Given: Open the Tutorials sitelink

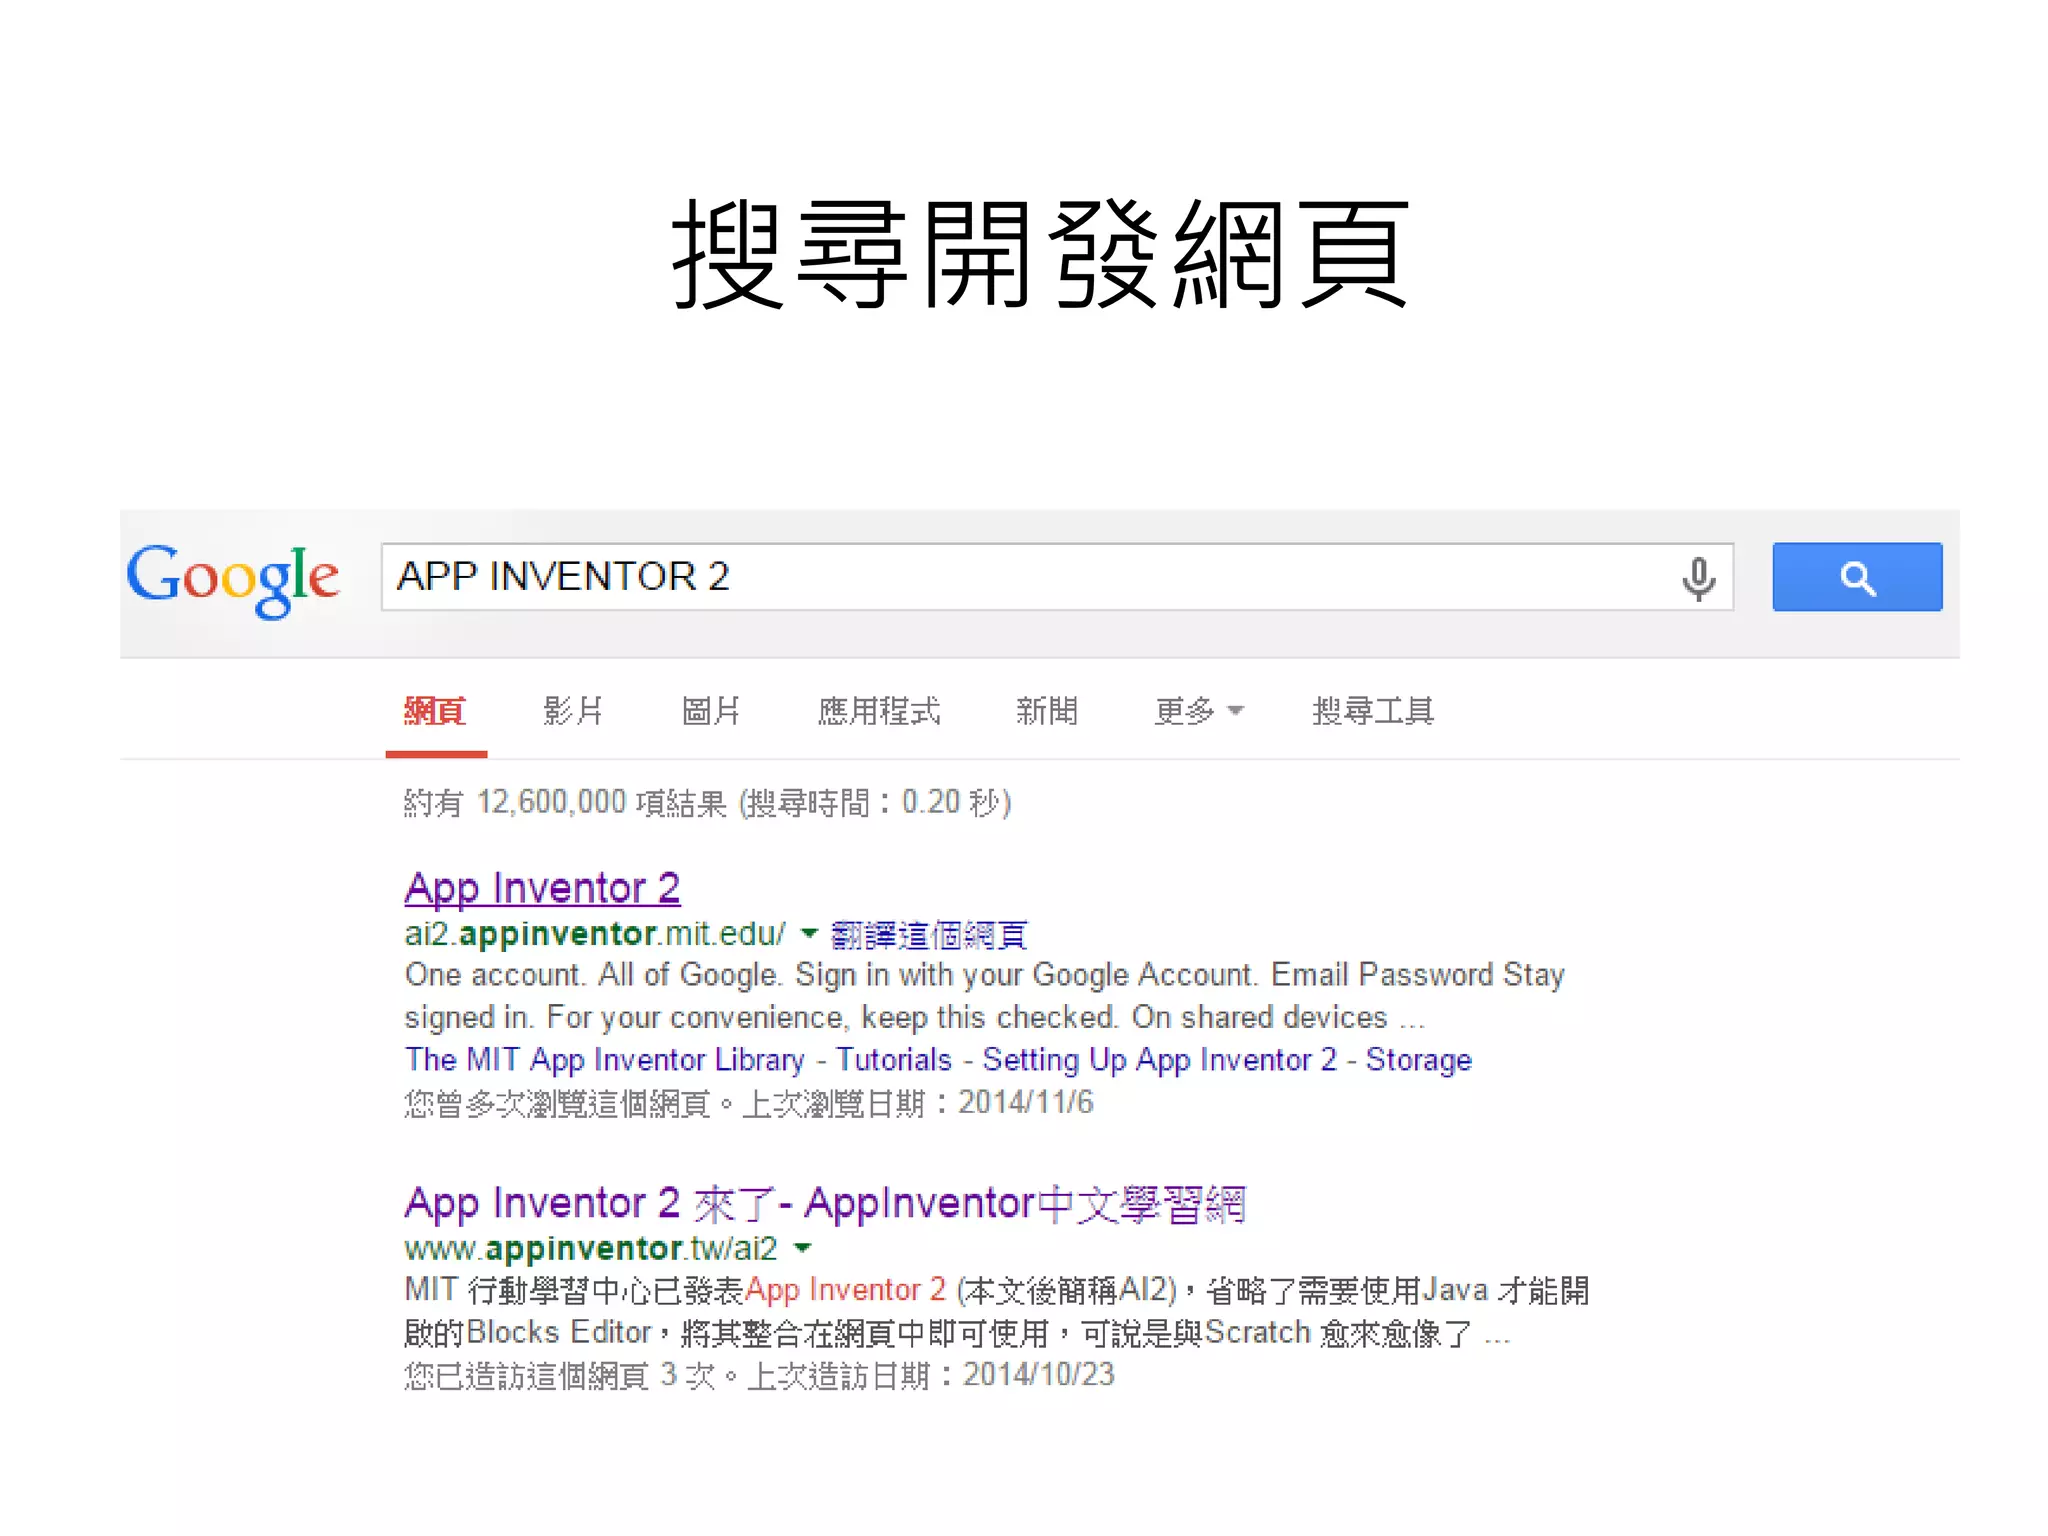Looking at the screenshot, I should [894, 1060].
